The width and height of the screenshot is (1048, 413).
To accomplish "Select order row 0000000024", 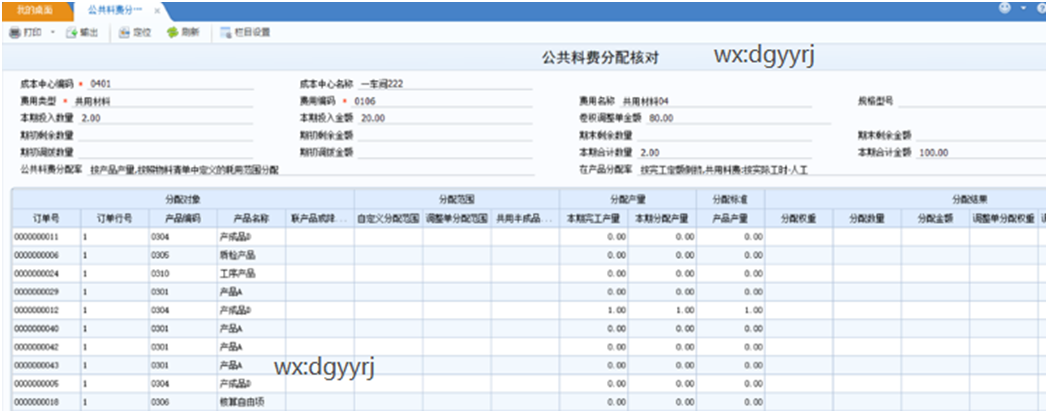I will pyautogui.click(x=529, y=273).
